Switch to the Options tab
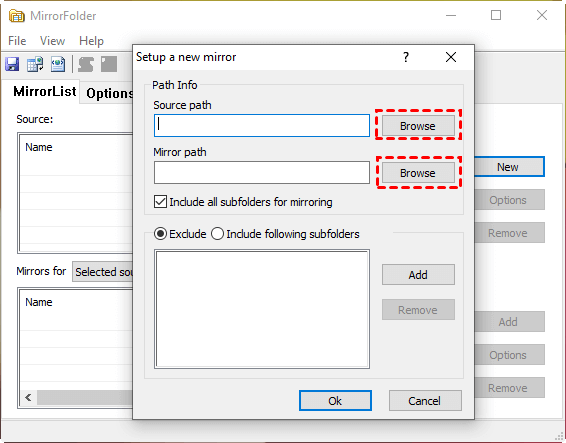Screen dimensions: 566x443 click(x=107, y=93)
